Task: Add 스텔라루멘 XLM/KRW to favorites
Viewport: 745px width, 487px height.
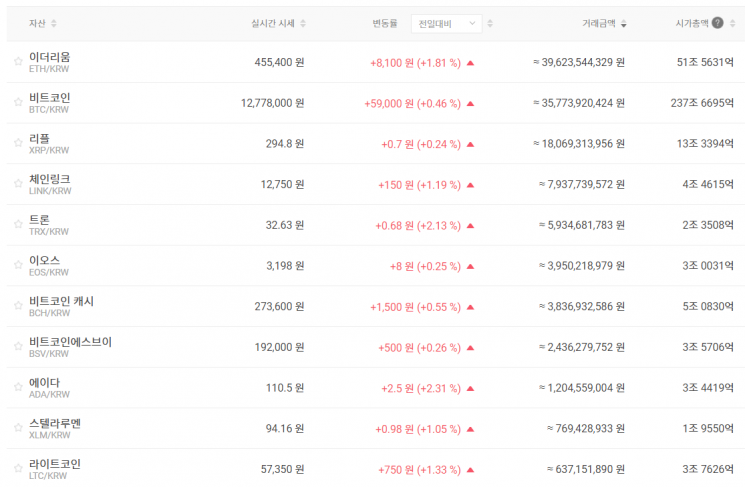Action: 18,428
